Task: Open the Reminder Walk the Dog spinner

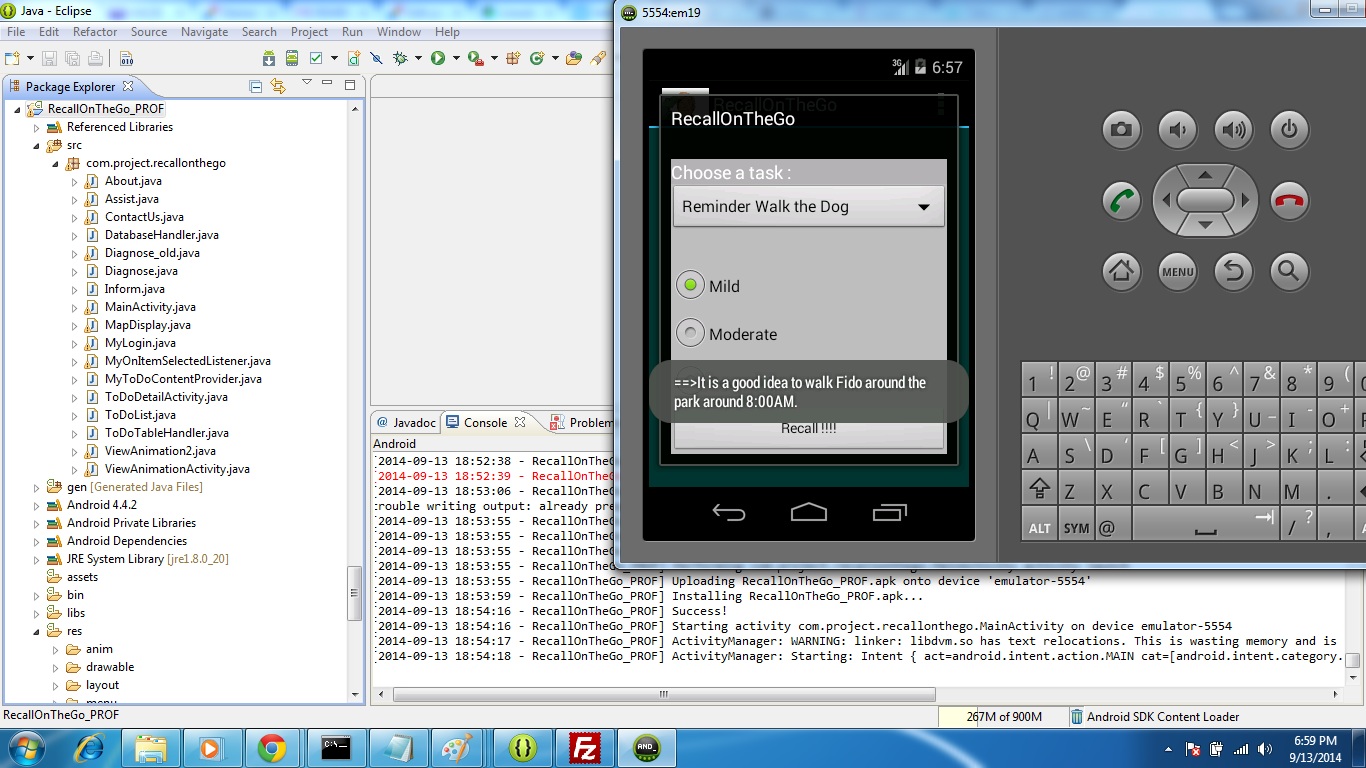Action: click(x=808, y=207)
